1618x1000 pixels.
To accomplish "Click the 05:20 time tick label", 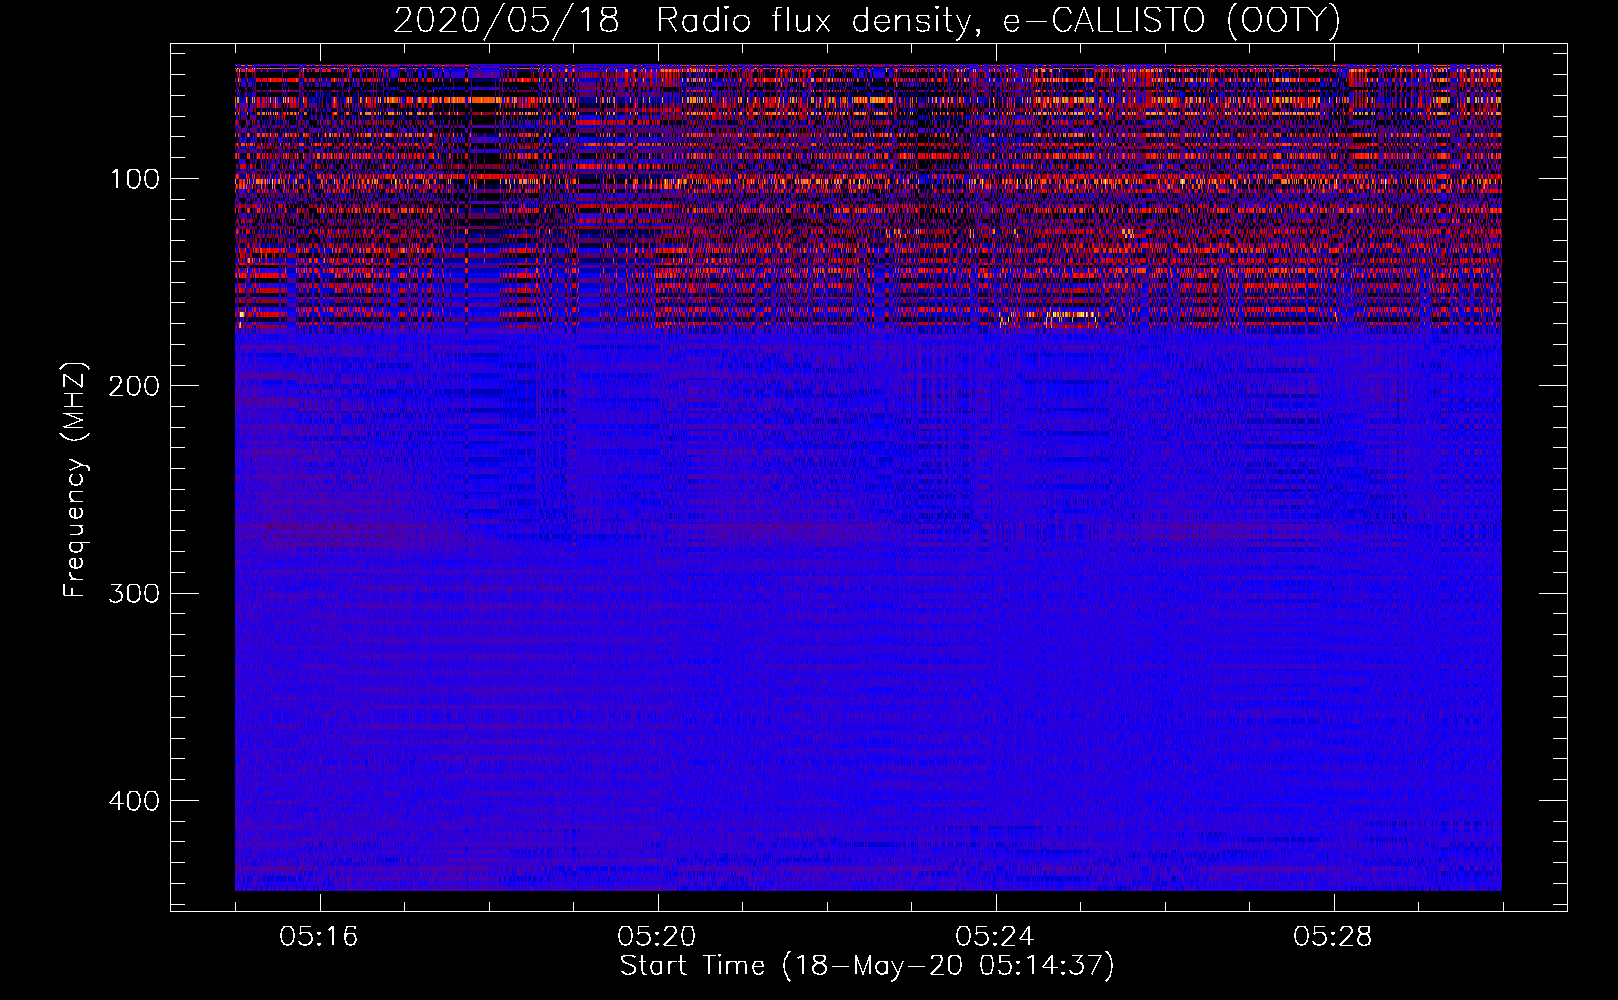I will click(657, 937).
